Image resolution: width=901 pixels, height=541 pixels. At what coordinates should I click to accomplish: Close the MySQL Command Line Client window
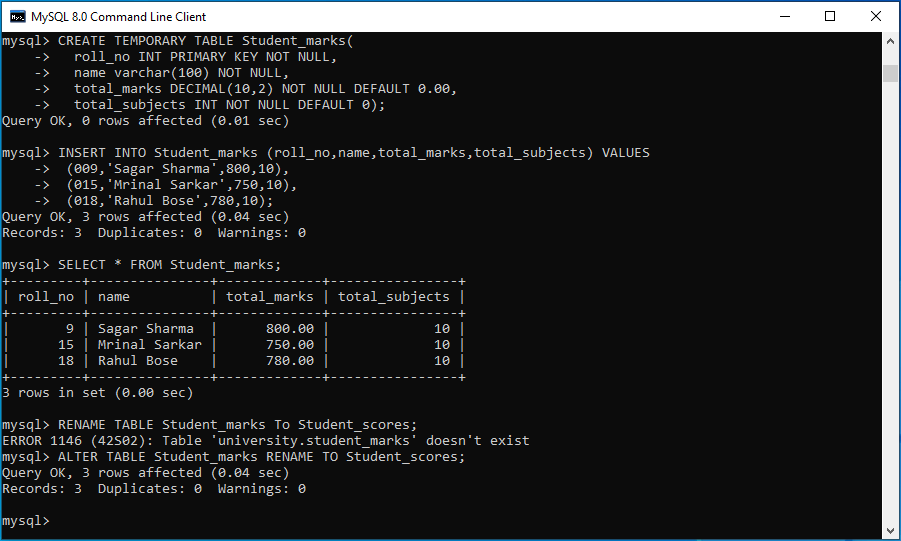(x=876, y=16)
